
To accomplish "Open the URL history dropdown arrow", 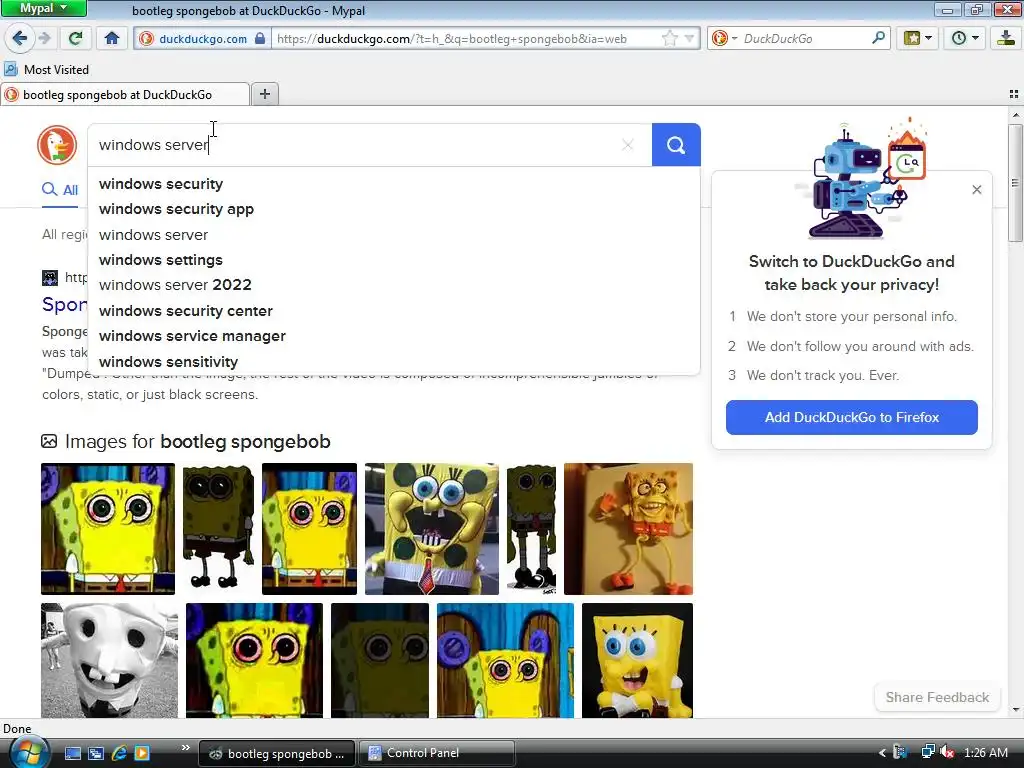I will coord(689,39).
